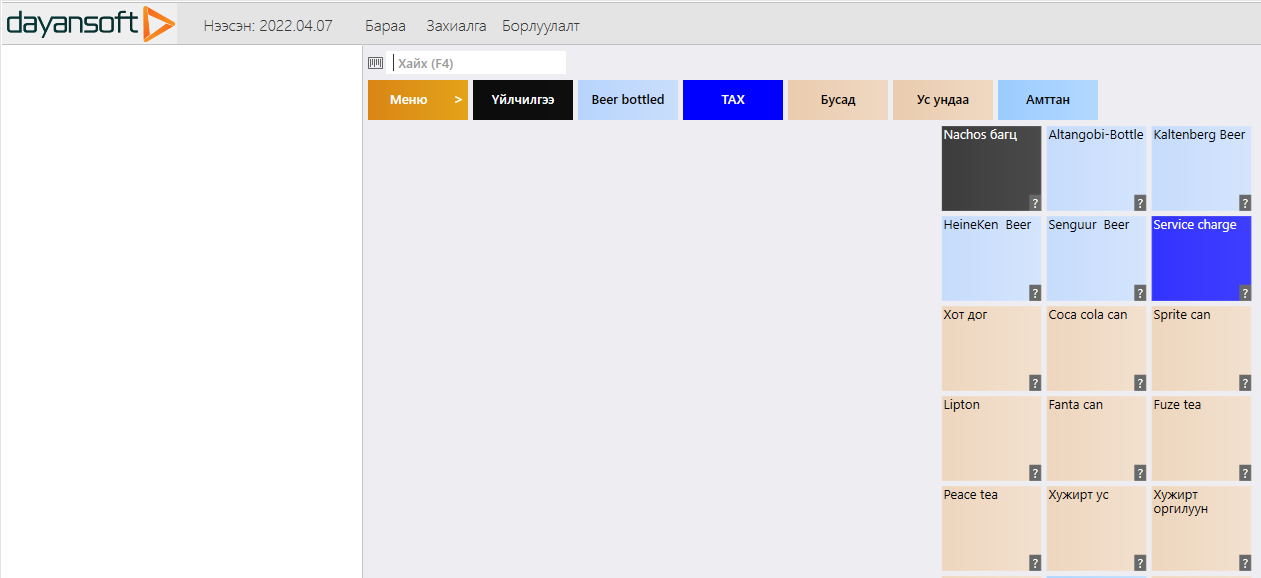Add Service charge item
Image resolution: width=1261 pixels, height=578 pixels.
click(x=1202, y=259)
